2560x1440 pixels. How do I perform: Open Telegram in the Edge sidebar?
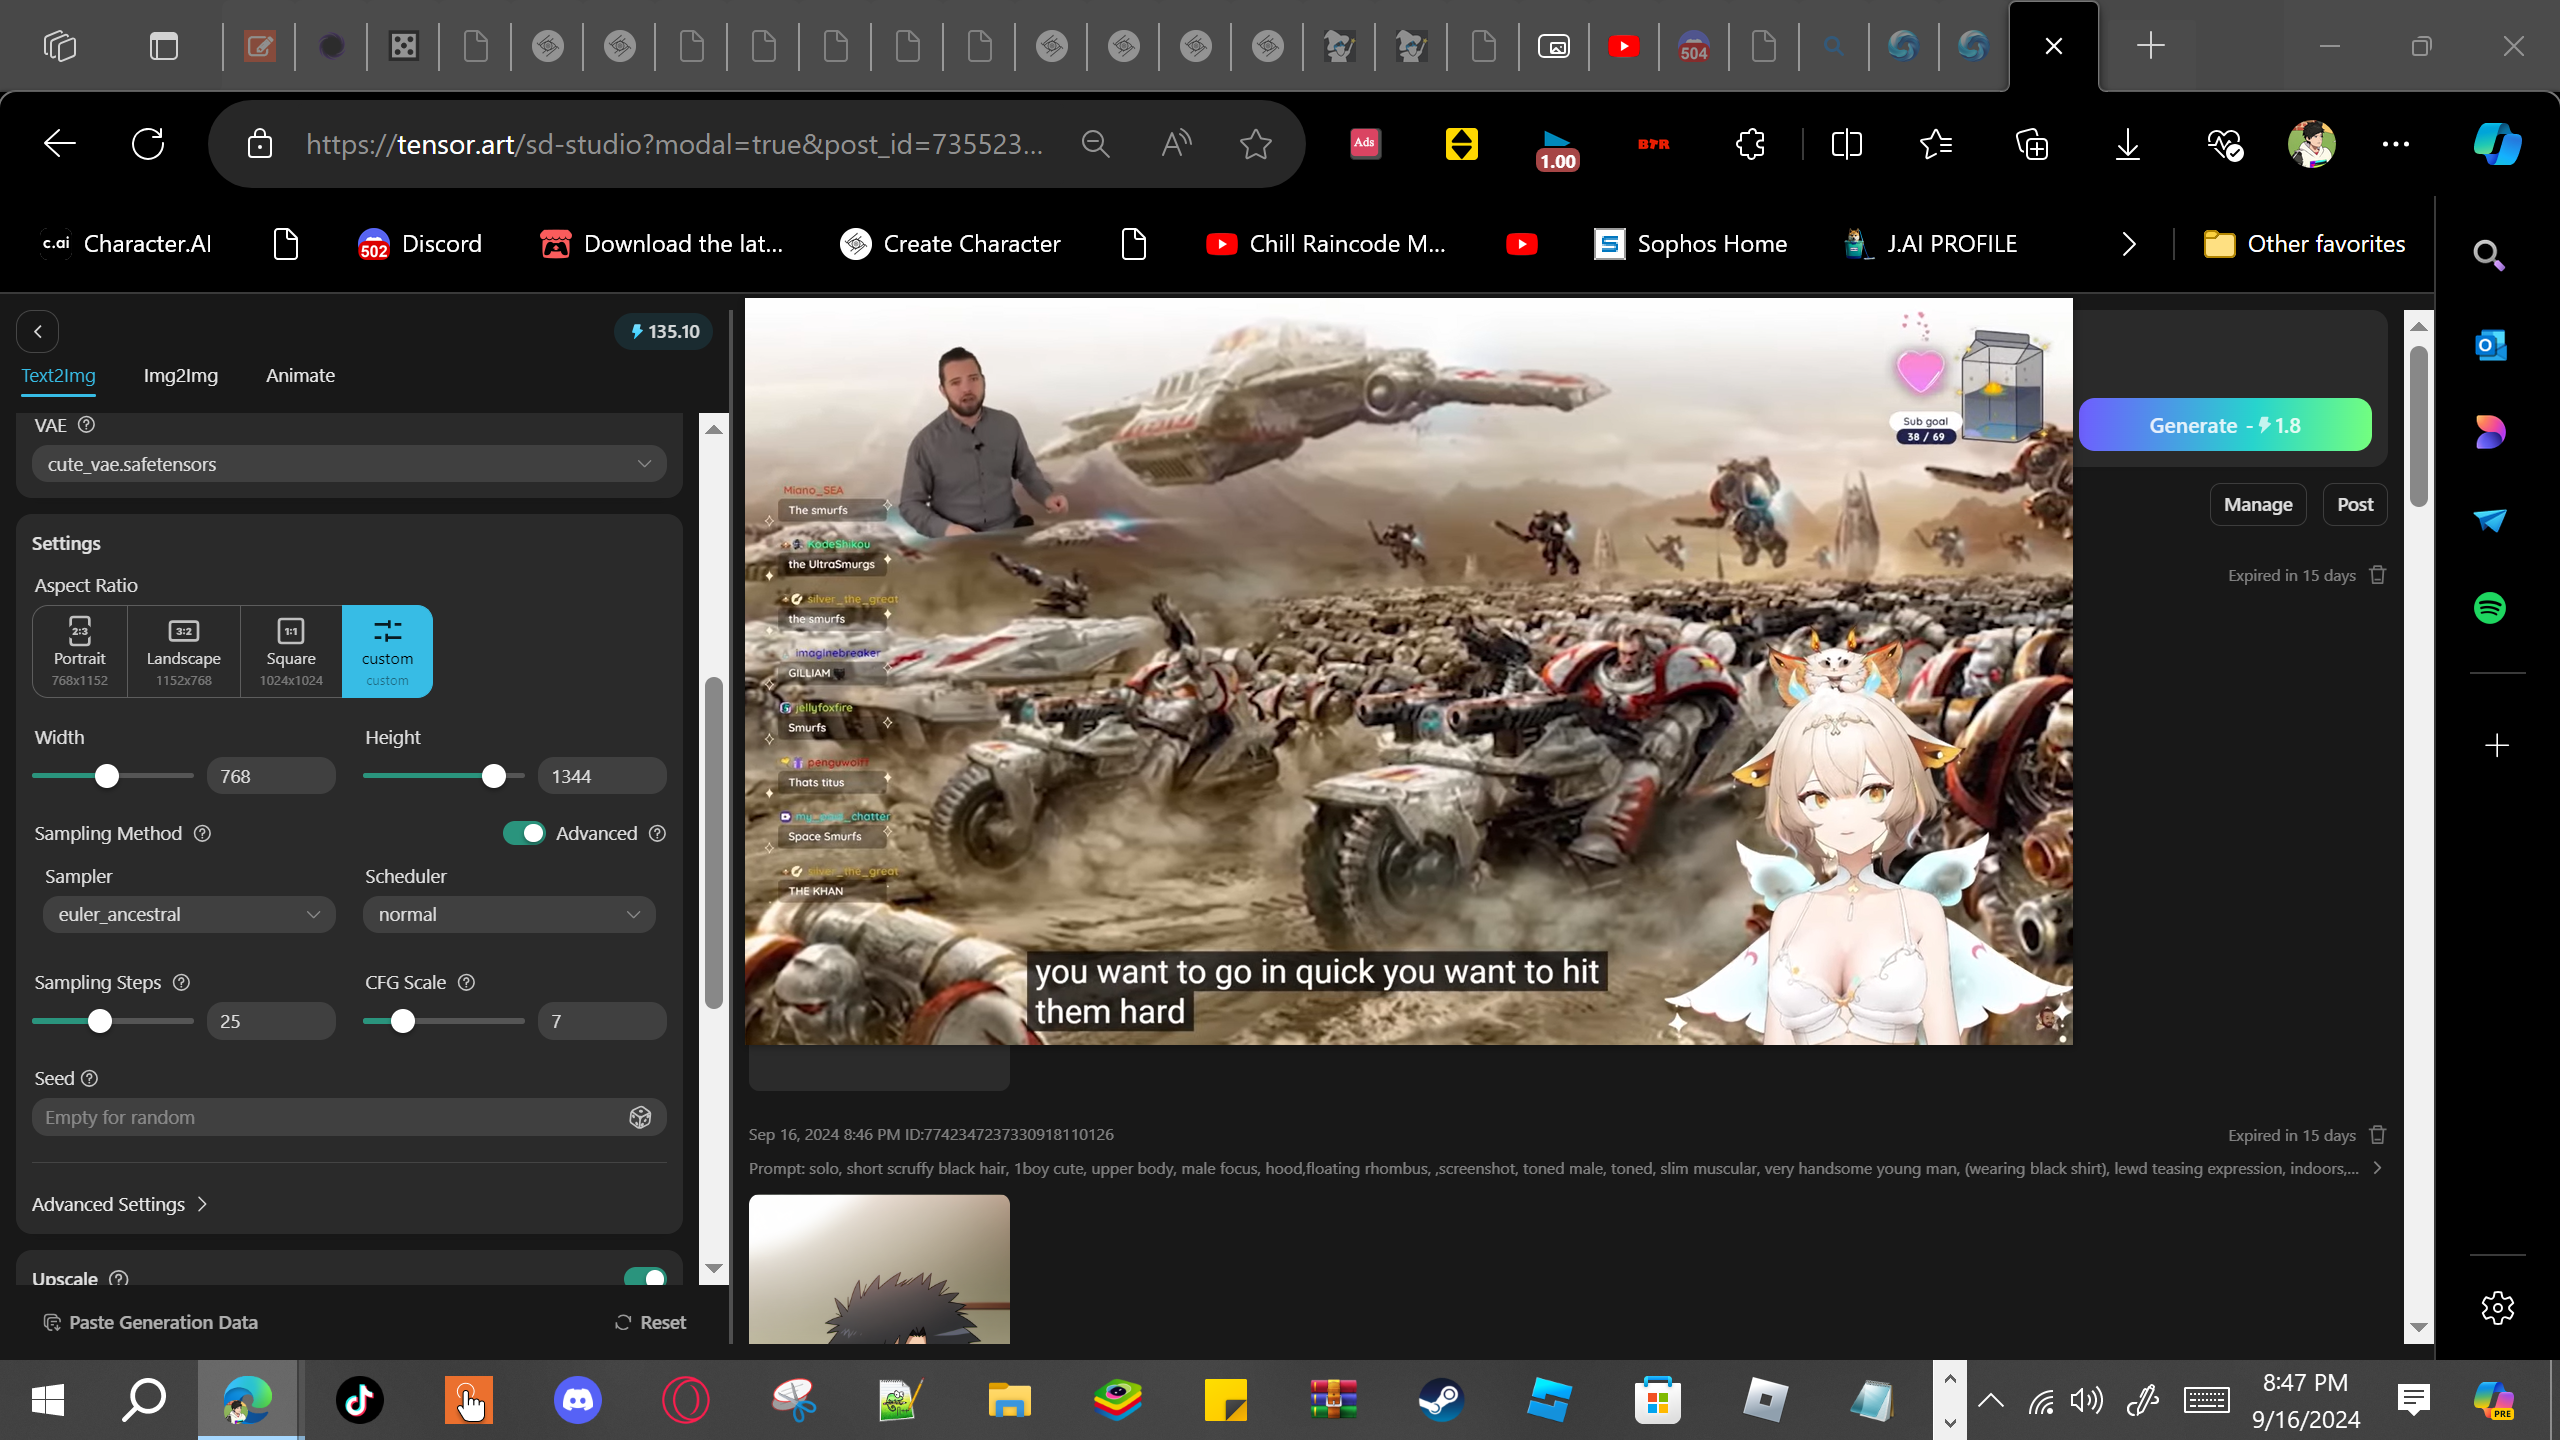pos(2490,520)
